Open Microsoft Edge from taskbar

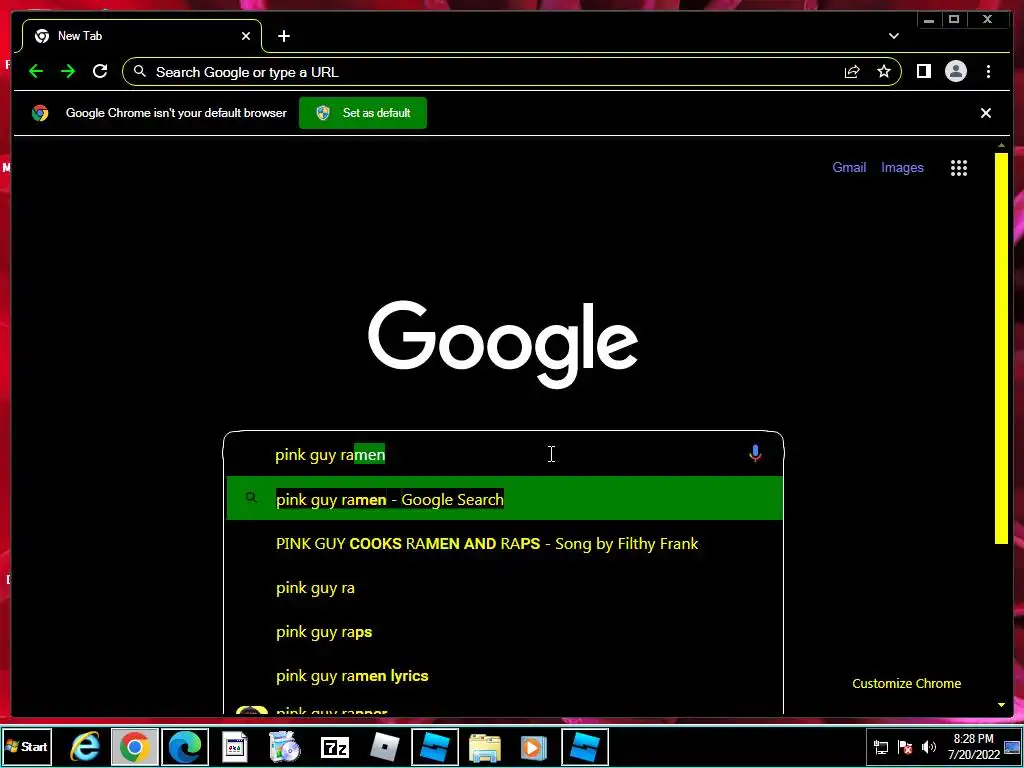[x=185, y=746]
